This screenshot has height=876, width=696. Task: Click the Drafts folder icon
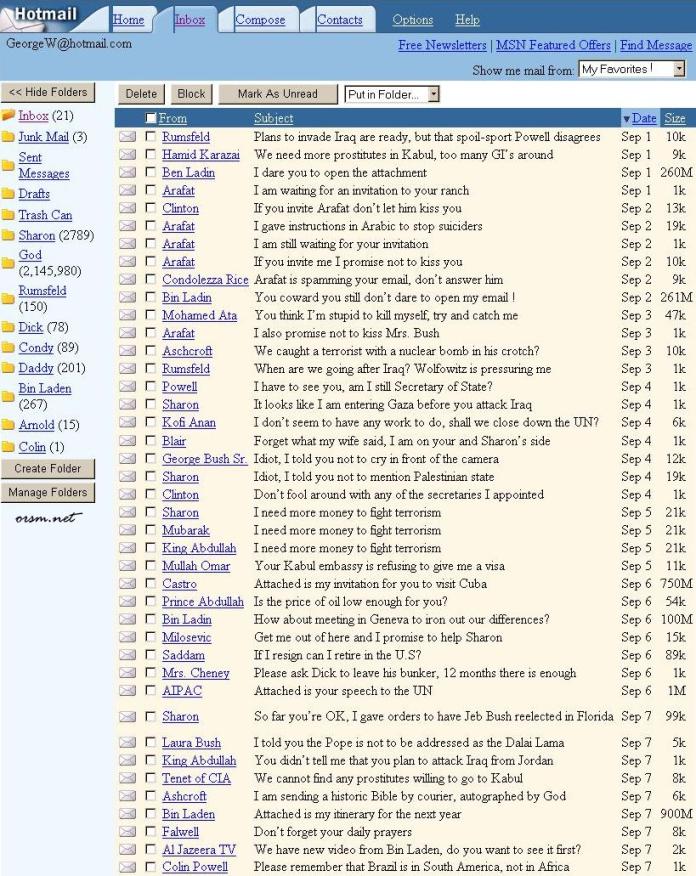click(8, 194)
